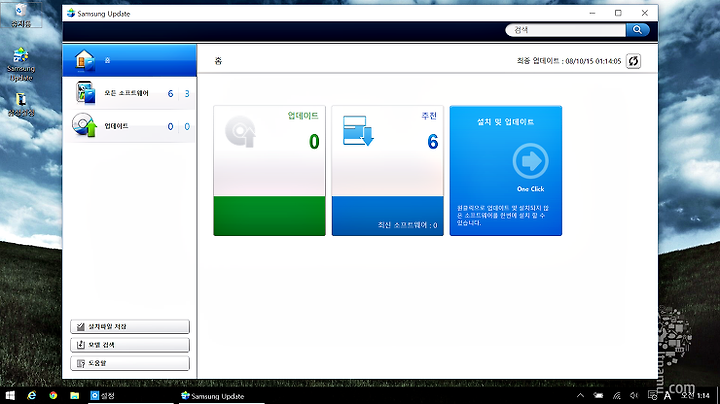
Task: Click the large green '0' in Update tile
Action: 314,142
